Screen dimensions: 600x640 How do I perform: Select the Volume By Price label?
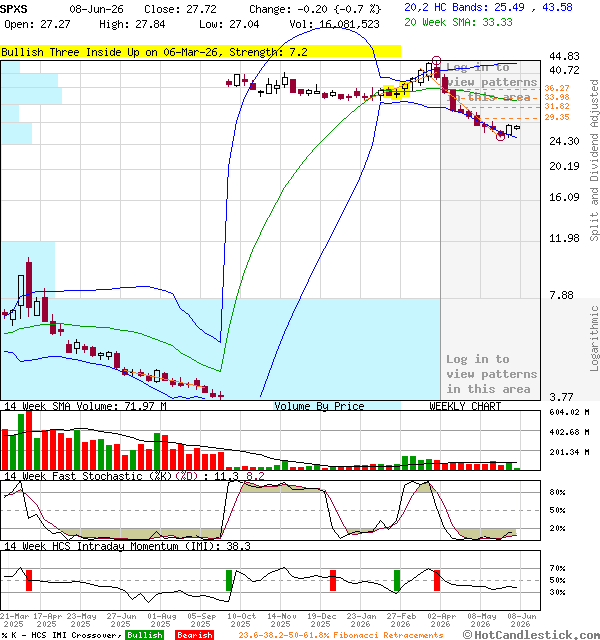(319, 406)
